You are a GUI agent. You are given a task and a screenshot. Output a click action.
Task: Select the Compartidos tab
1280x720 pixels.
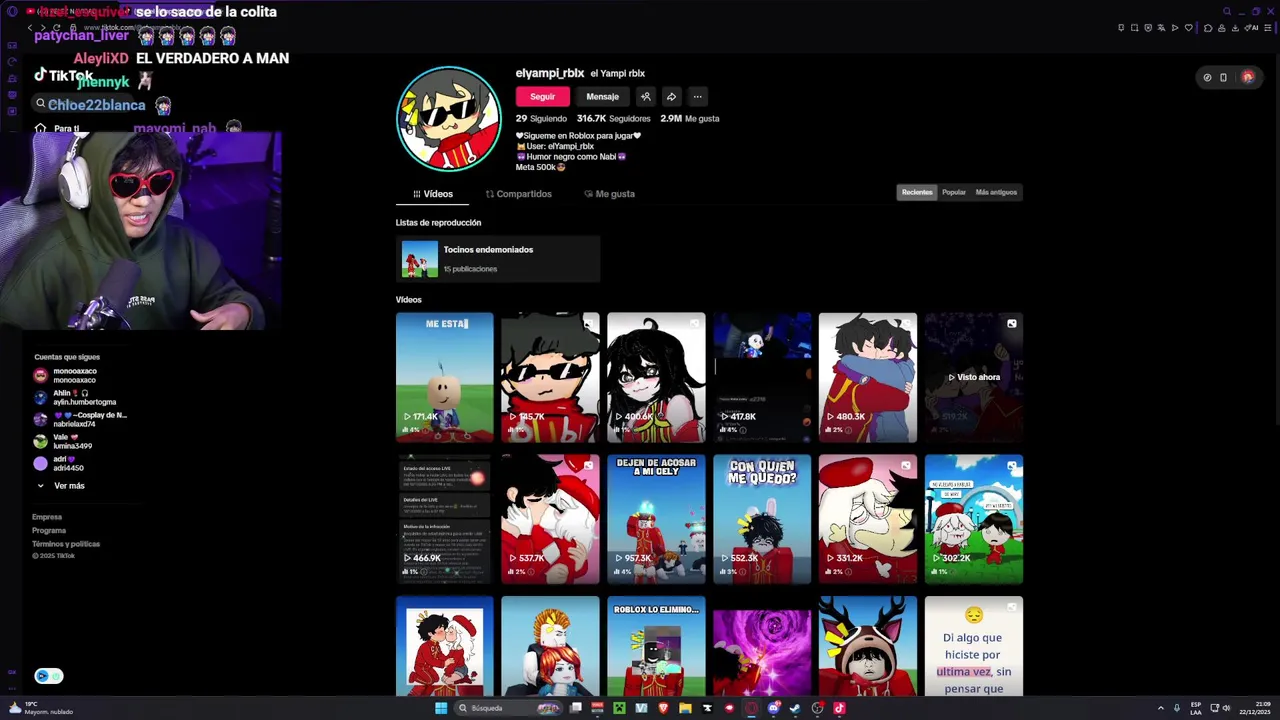[x=518, y=194]
